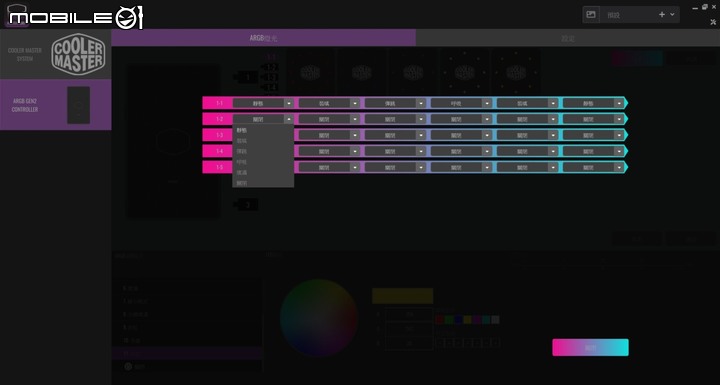Open fifth mode dropdown in row 1-5

527,168
